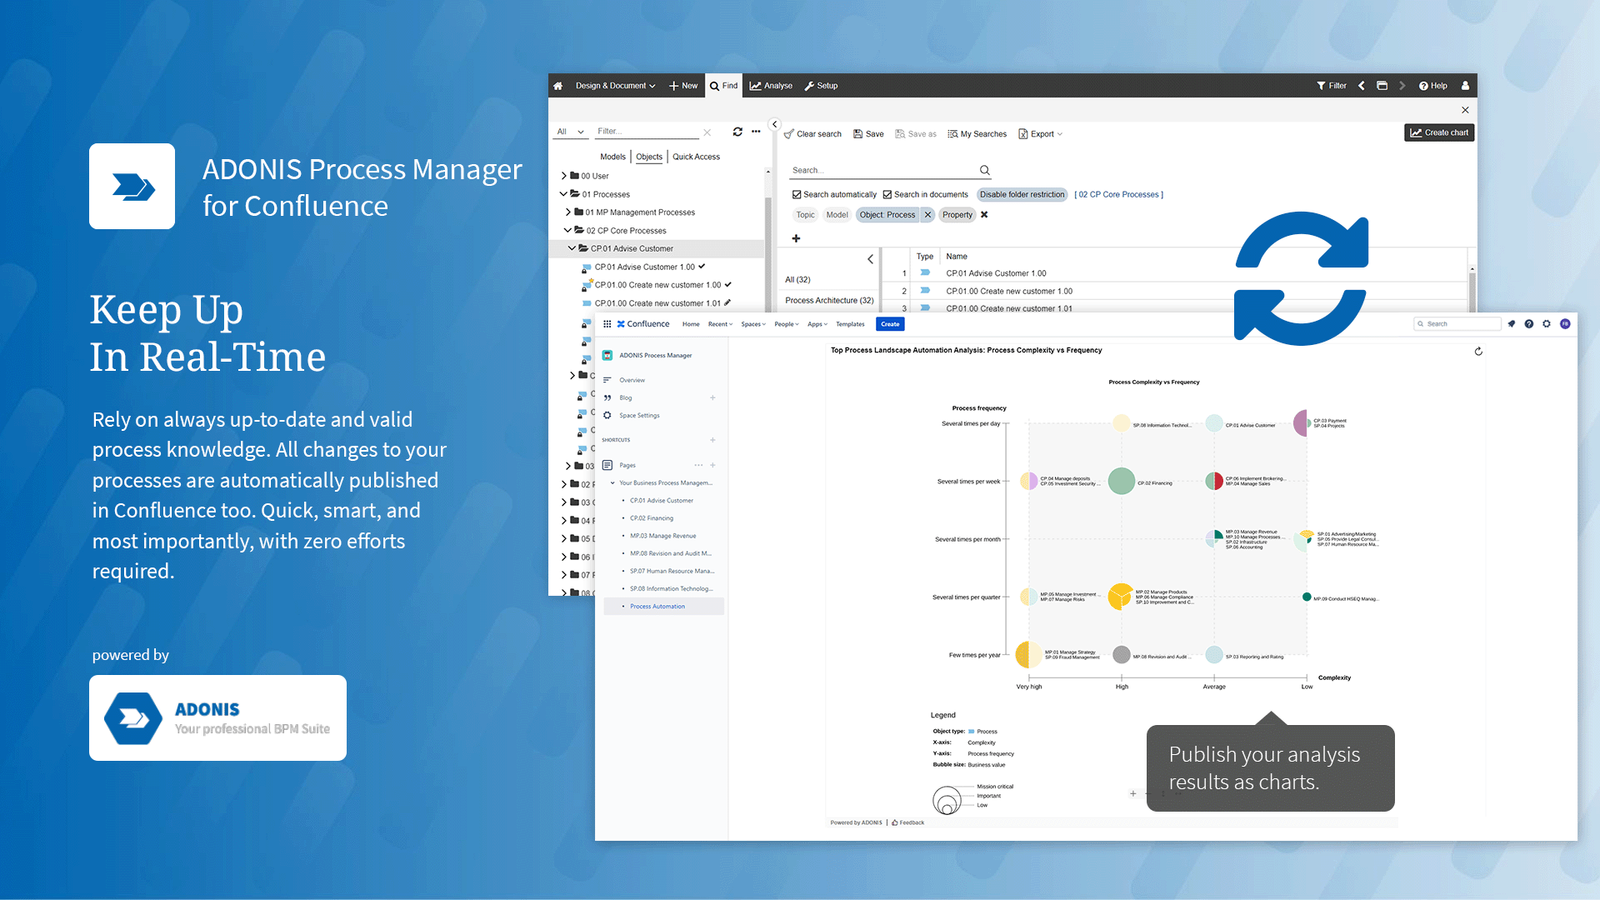The width and height of the screenshot is (1600, 900).
Task: Open Confluence settings gear in top bar
Action: click(1547, 324)
